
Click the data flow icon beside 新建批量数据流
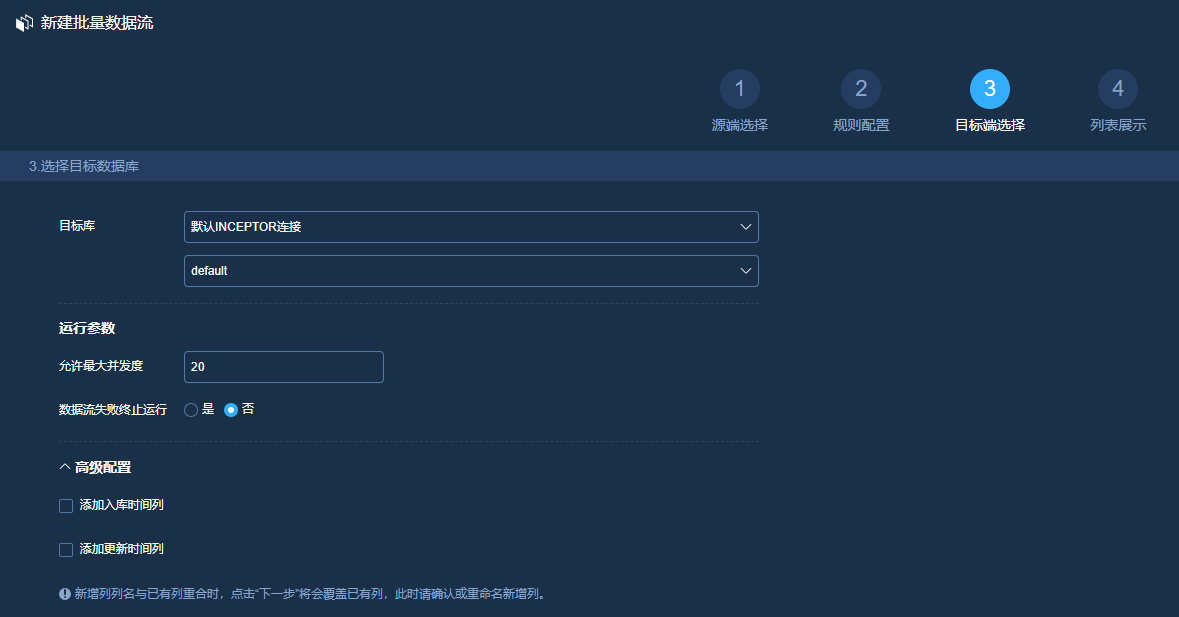tap(22, 22)
